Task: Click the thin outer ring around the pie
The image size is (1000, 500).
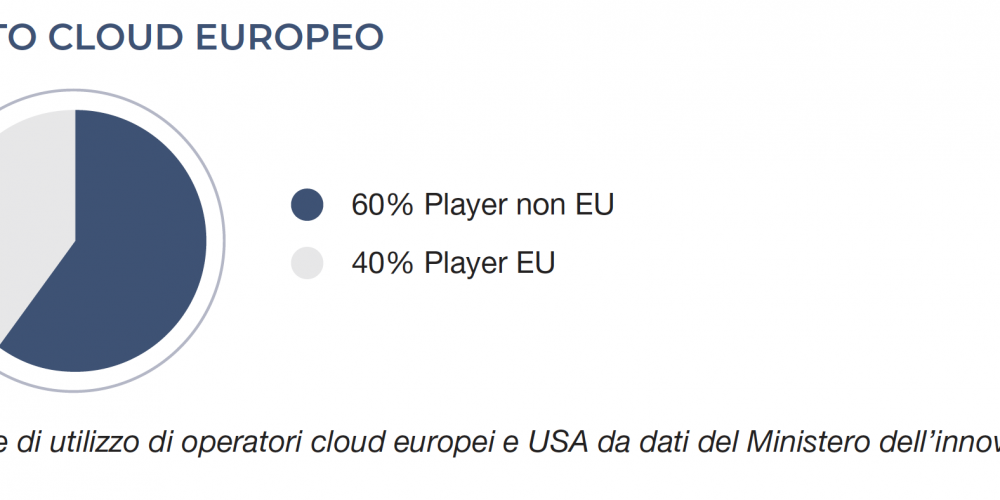Action: 223,241
